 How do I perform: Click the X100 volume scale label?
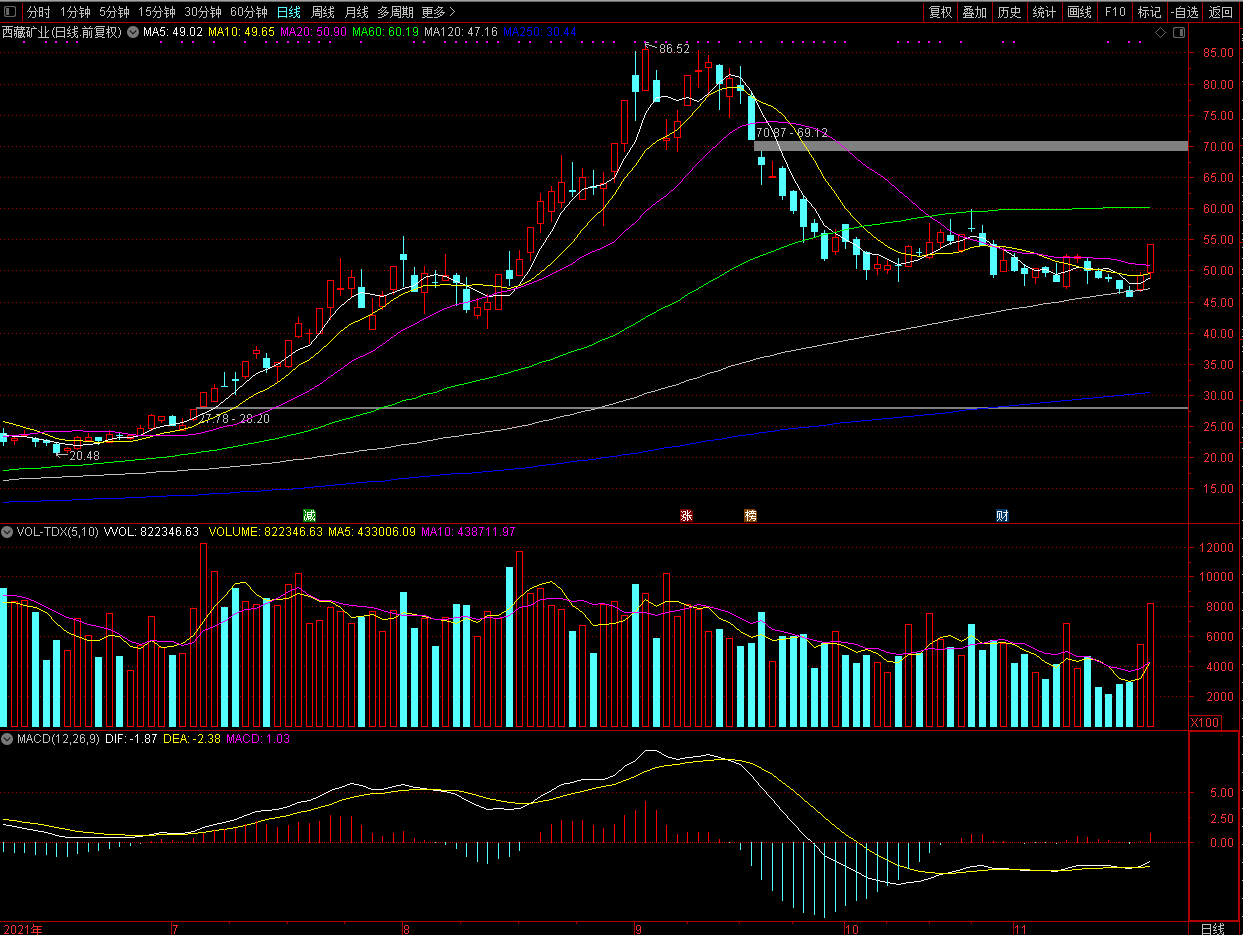tap(1204, 722)
